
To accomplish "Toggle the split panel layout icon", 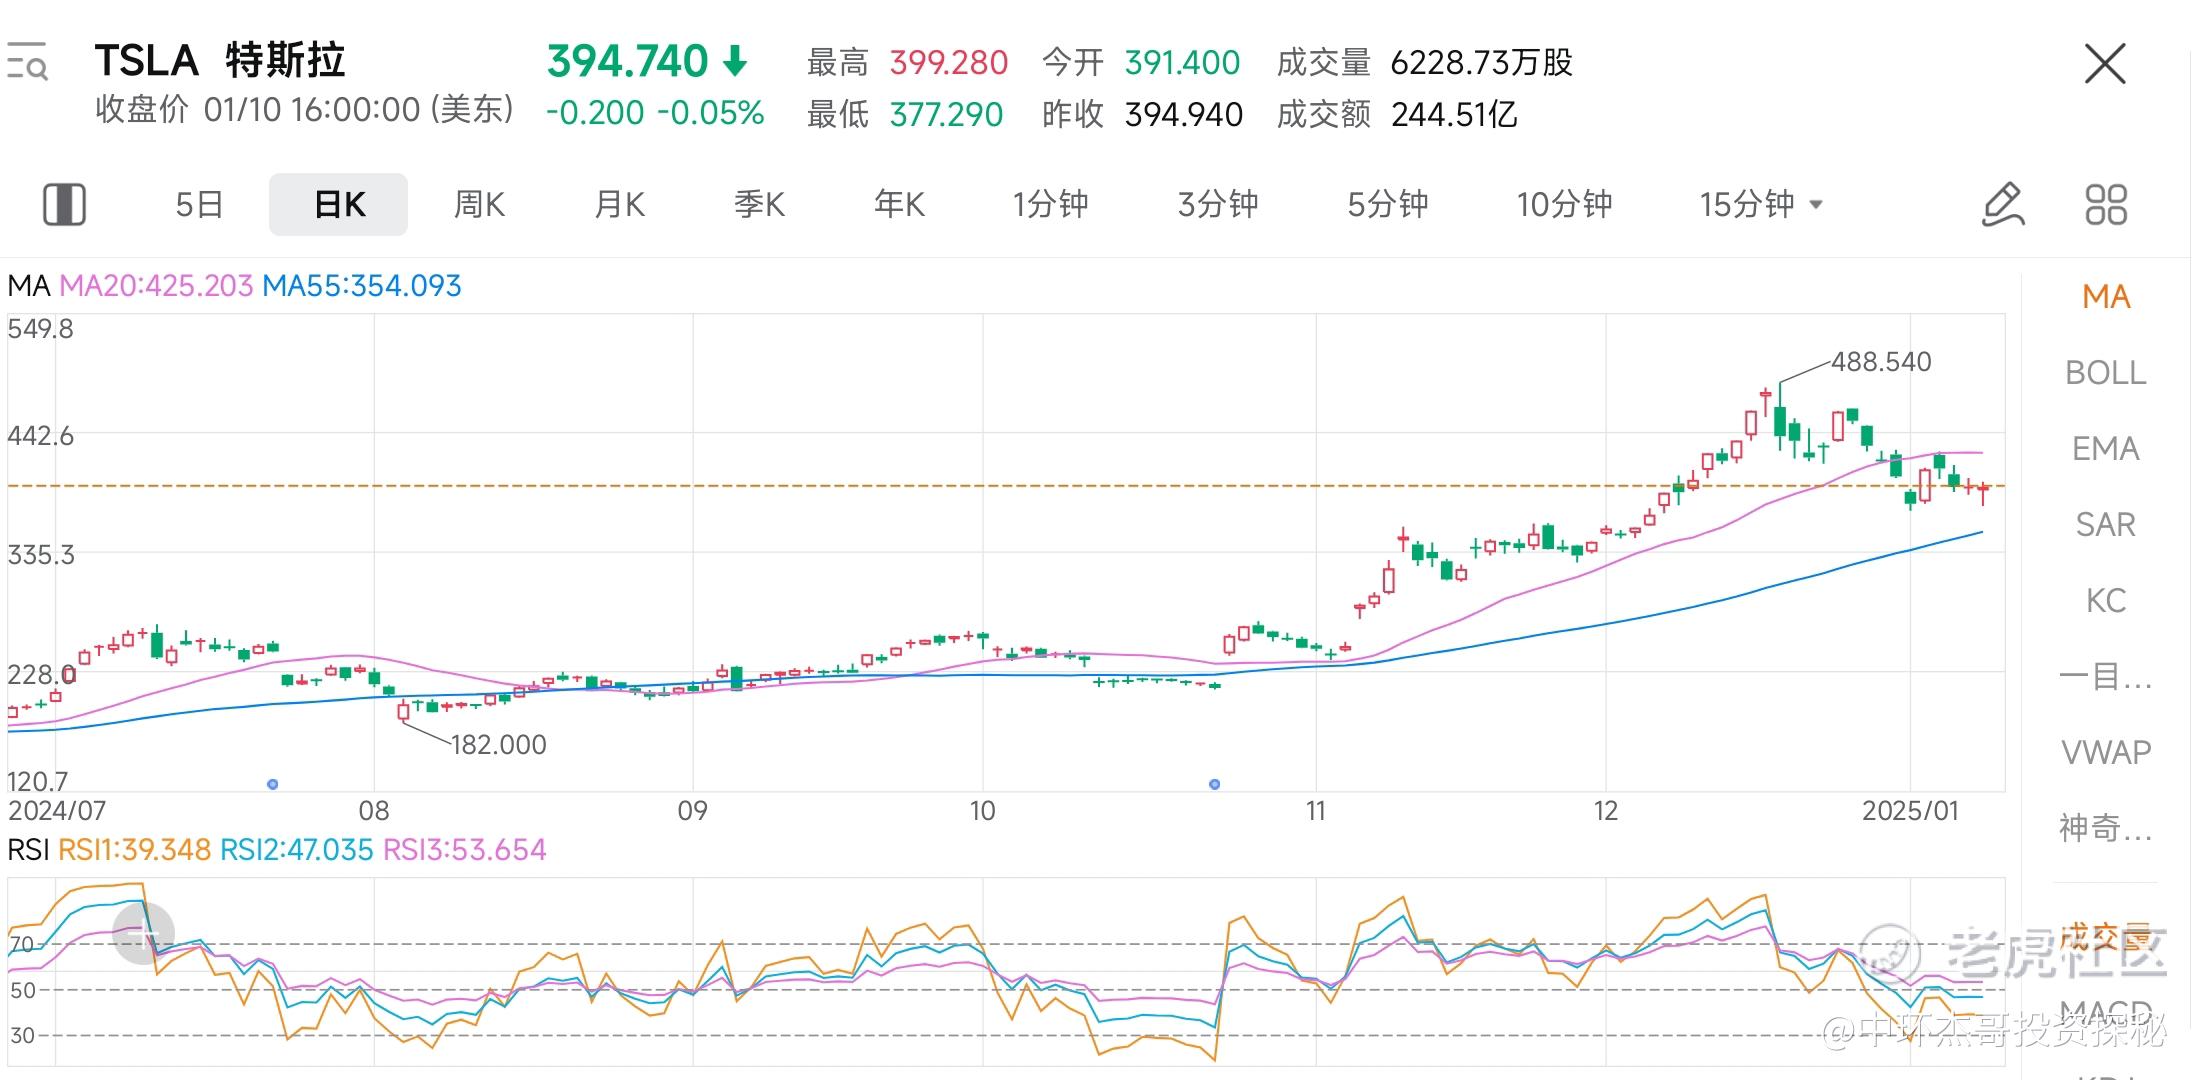I will tap(64, 204).
